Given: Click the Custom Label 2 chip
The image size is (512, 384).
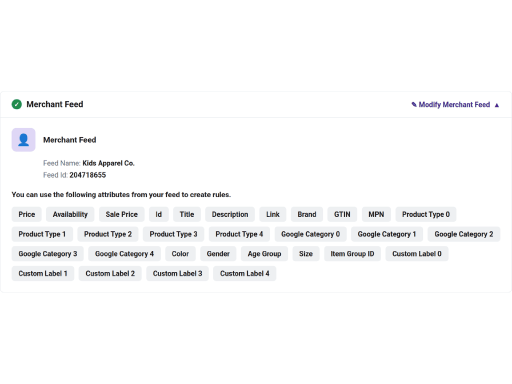Looking at the screenshot, I should point(110,273).
